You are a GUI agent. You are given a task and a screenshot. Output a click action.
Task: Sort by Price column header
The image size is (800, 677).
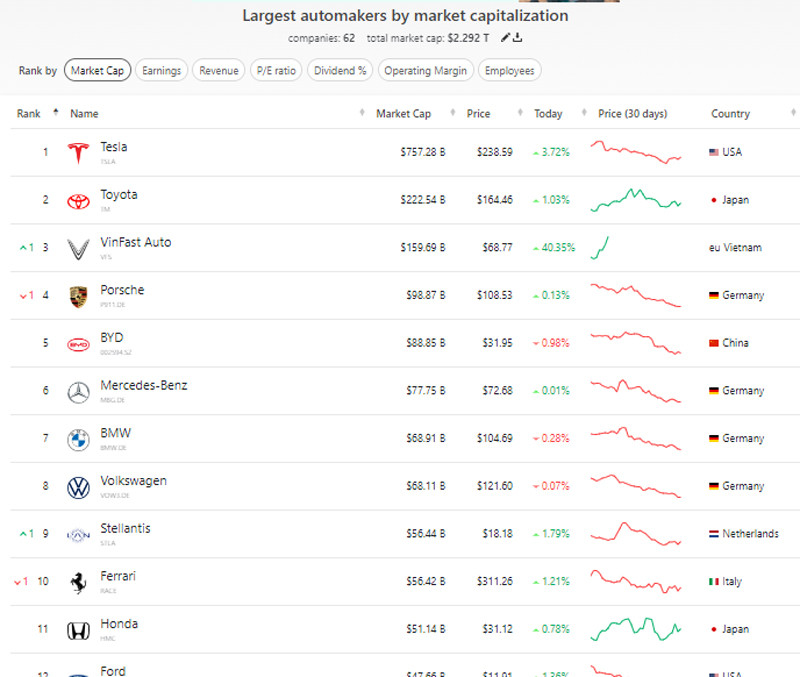click(x=478, y=114)
